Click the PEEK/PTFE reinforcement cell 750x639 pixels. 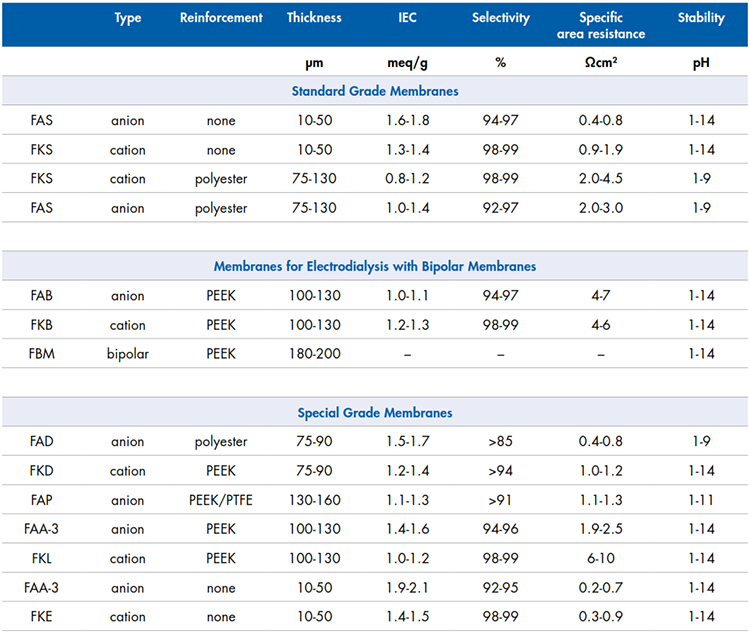tap(221, 499)
